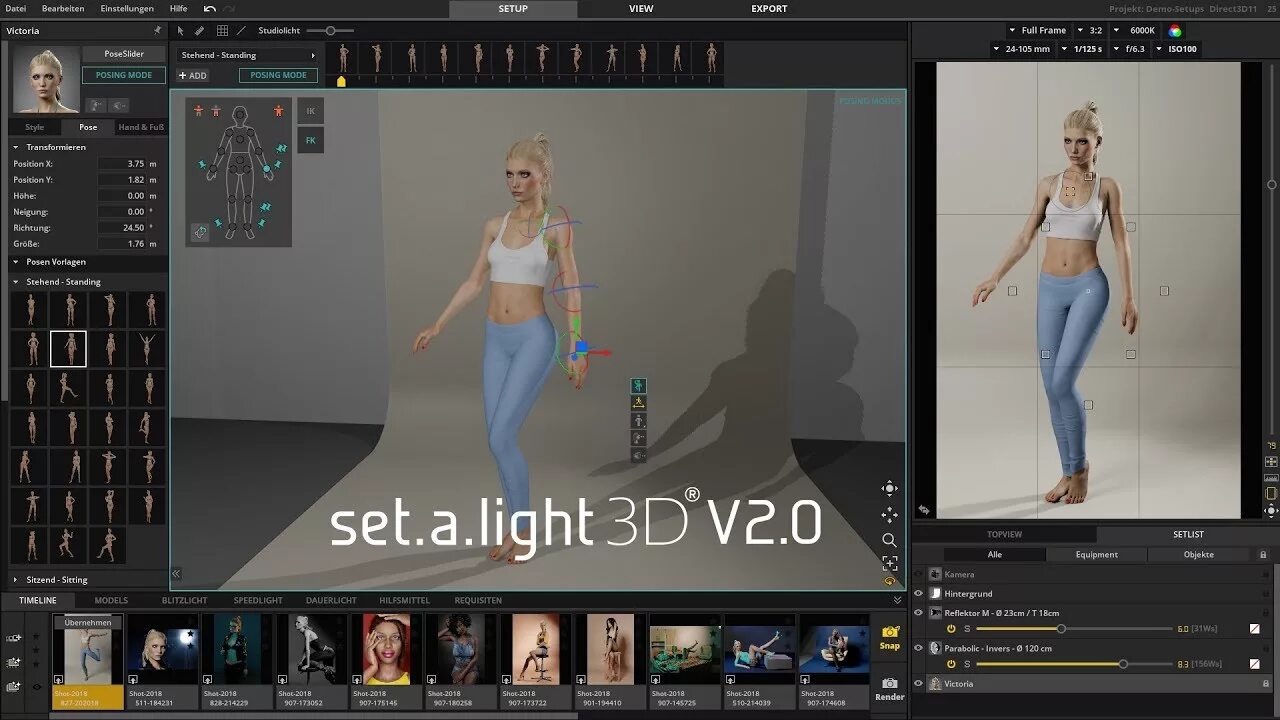Click the portrait orientation icon in camera panel
The width and height of the screenshot is (1280, 720).
click(x=1271, y=493)
